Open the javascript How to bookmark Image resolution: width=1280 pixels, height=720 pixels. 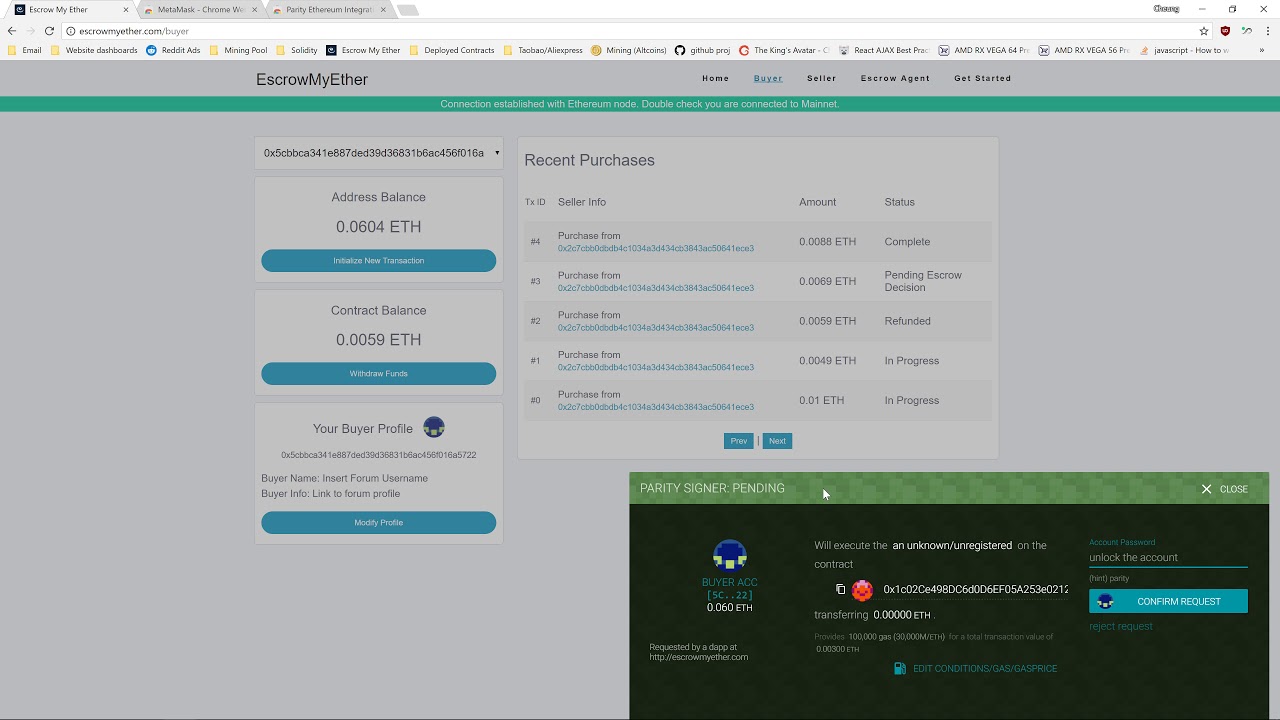click(x=1184, y=50)
